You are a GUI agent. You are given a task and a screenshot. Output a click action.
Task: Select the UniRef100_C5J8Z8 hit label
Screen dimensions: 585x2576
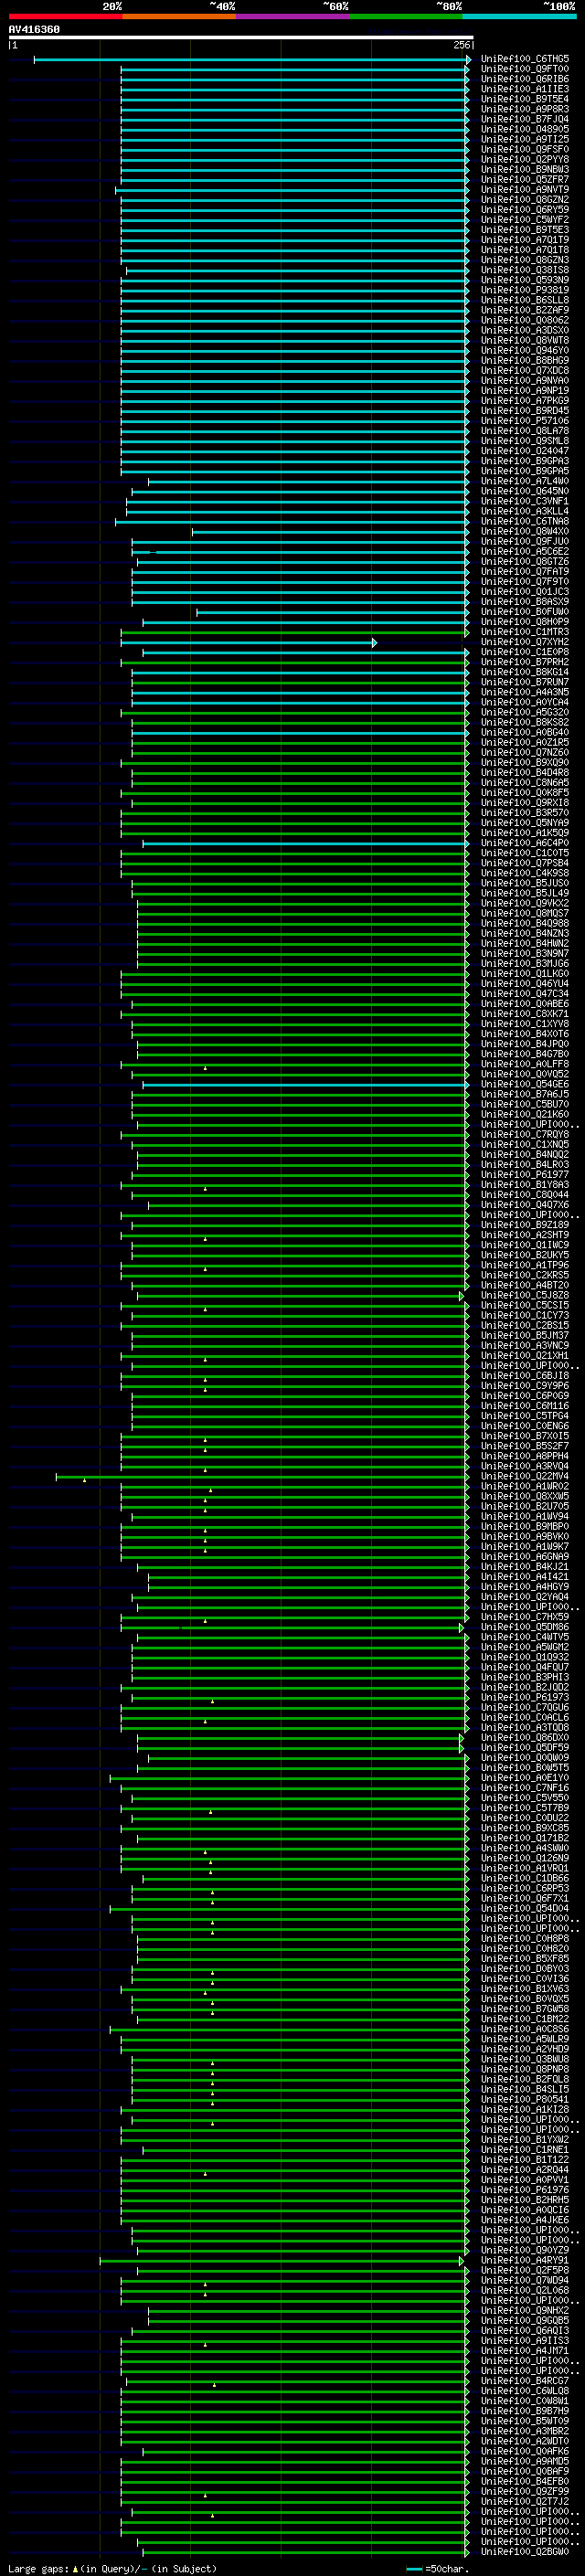525,1295
